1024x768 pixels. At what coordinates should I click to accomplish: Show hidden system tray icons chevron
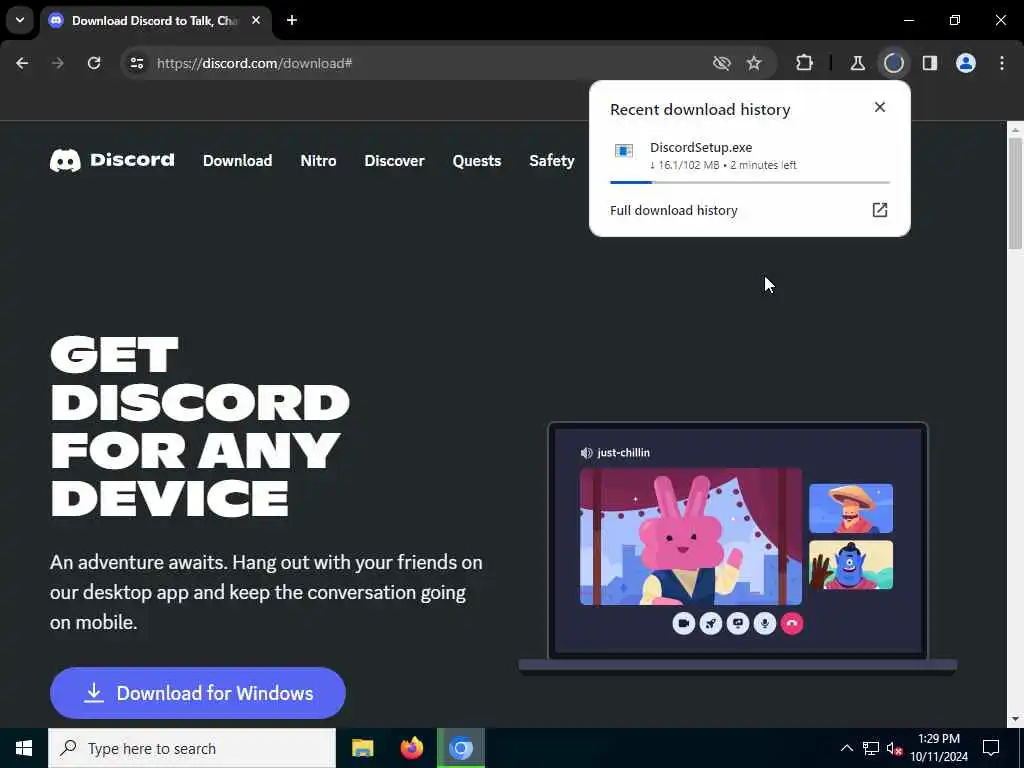pyautogui.click(x=846, y=748)
